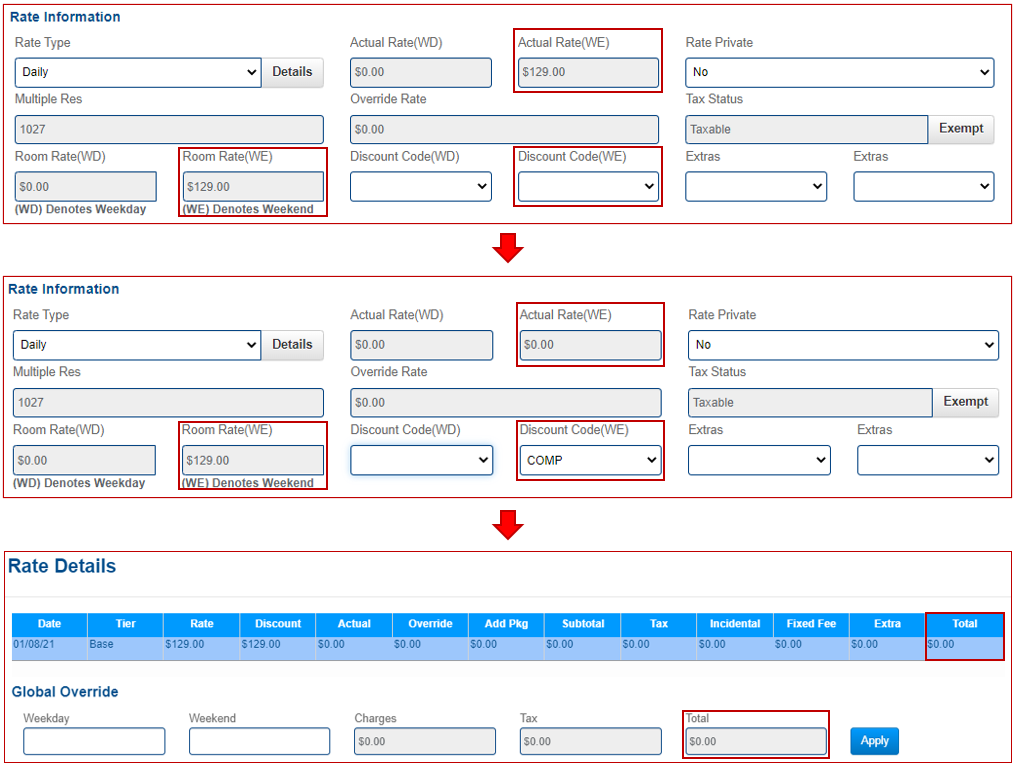Click Multiple Res 1027 field in the COMP panel
This screenshot has width=1019, height=770.
click(x=168, y=402)
